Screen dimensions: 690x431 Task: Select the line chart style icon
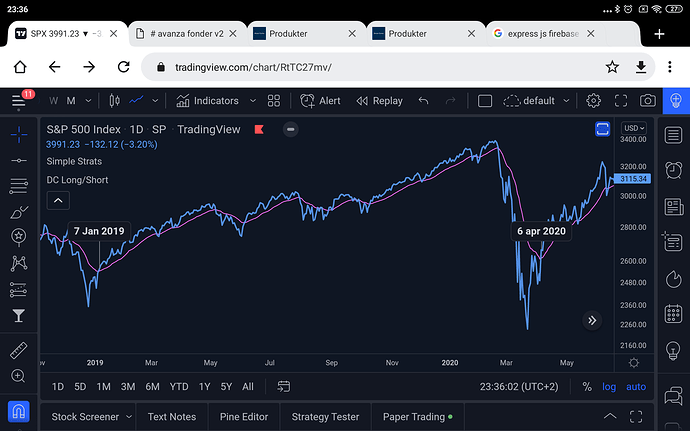click(136, 101)
